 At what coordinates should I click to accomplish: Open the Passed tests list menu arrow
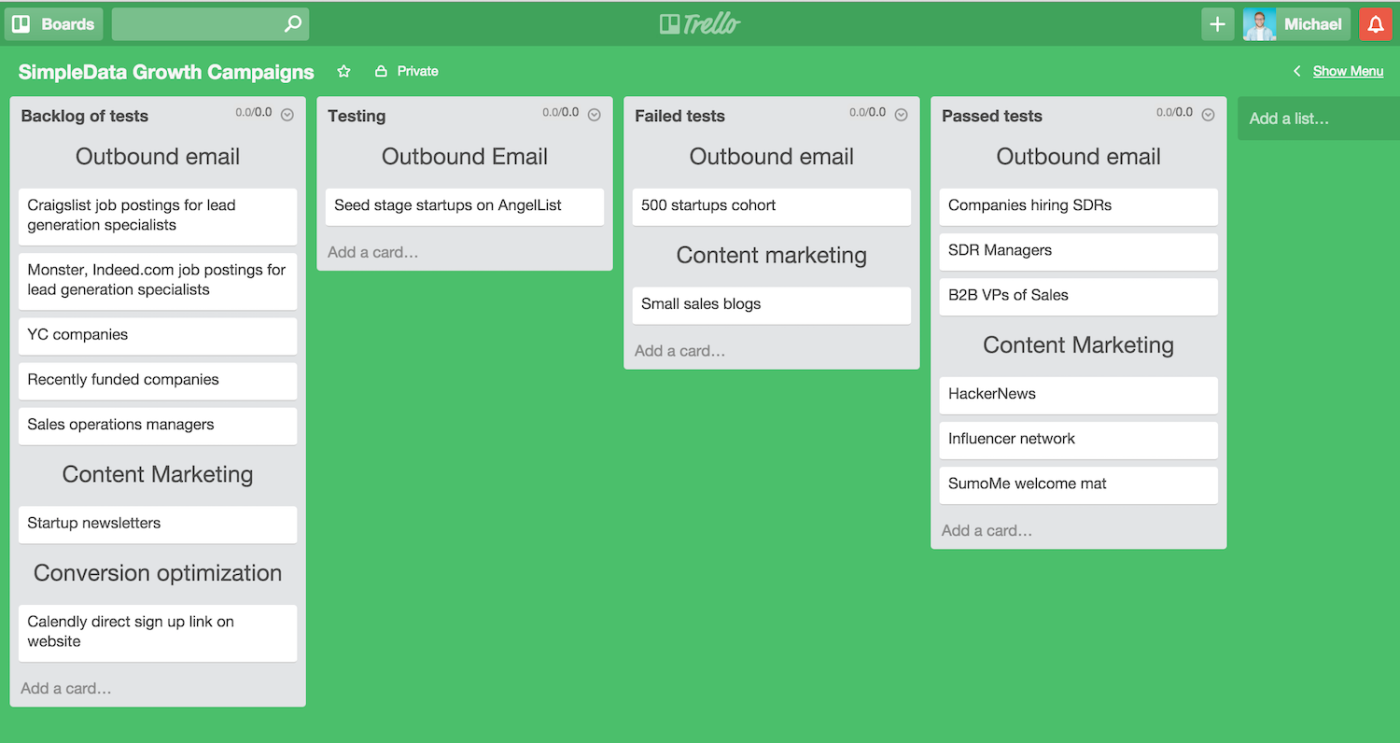(1208, 115)
